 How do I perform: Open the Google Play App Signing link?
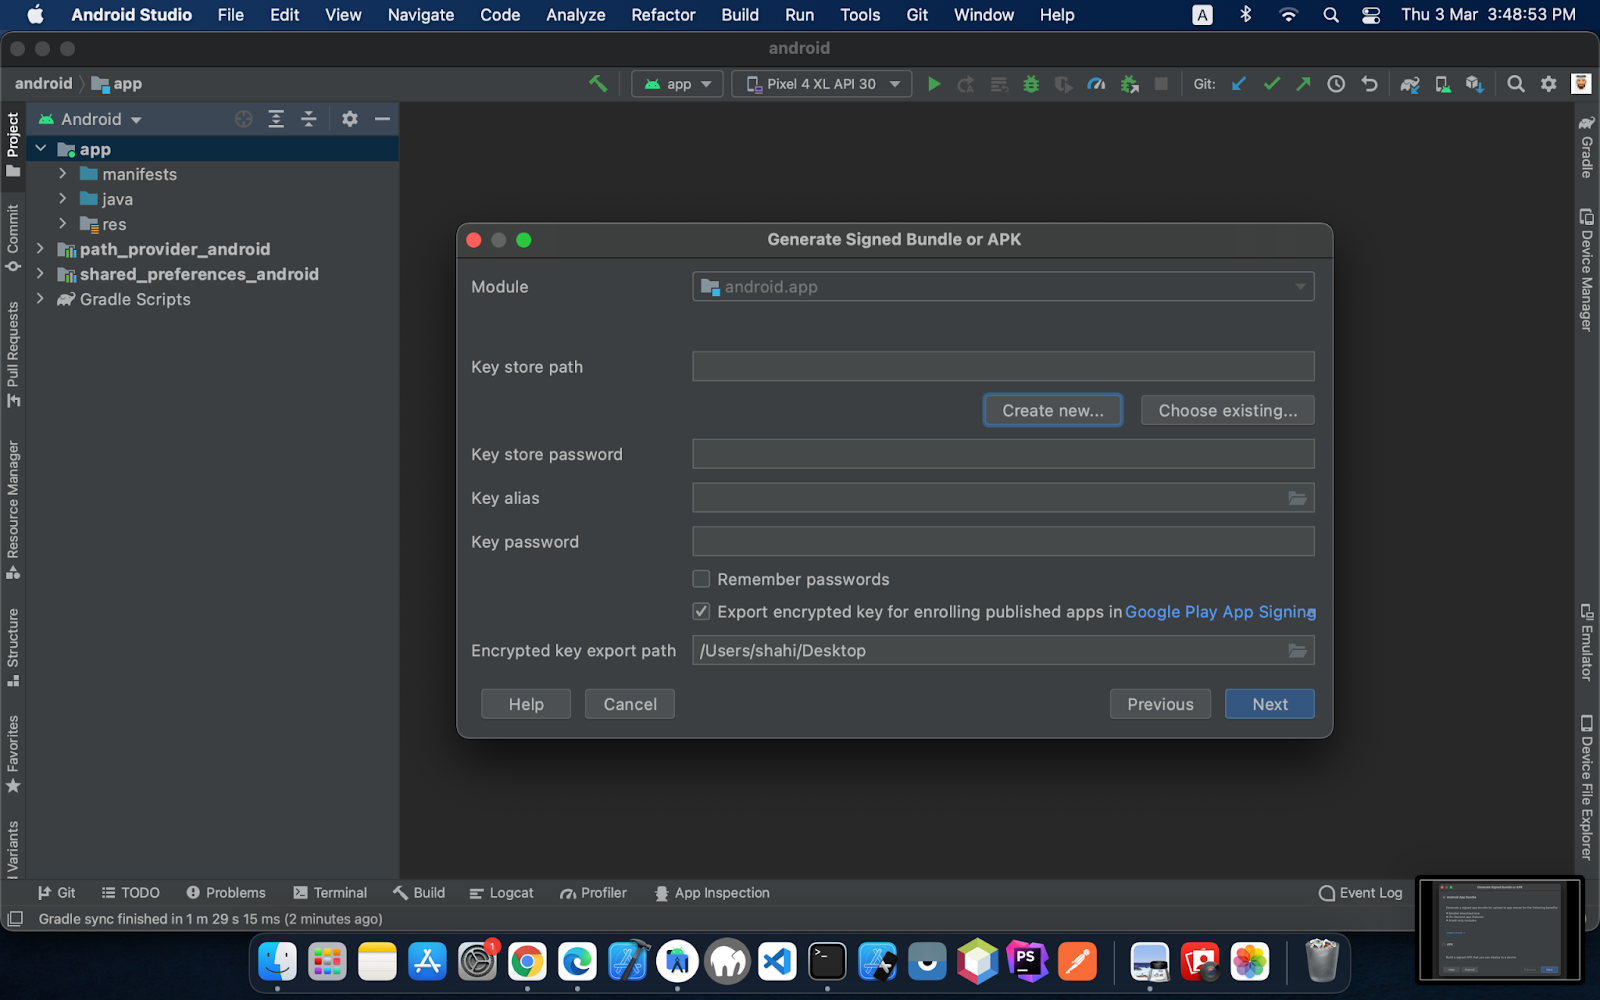(1220, 612)
